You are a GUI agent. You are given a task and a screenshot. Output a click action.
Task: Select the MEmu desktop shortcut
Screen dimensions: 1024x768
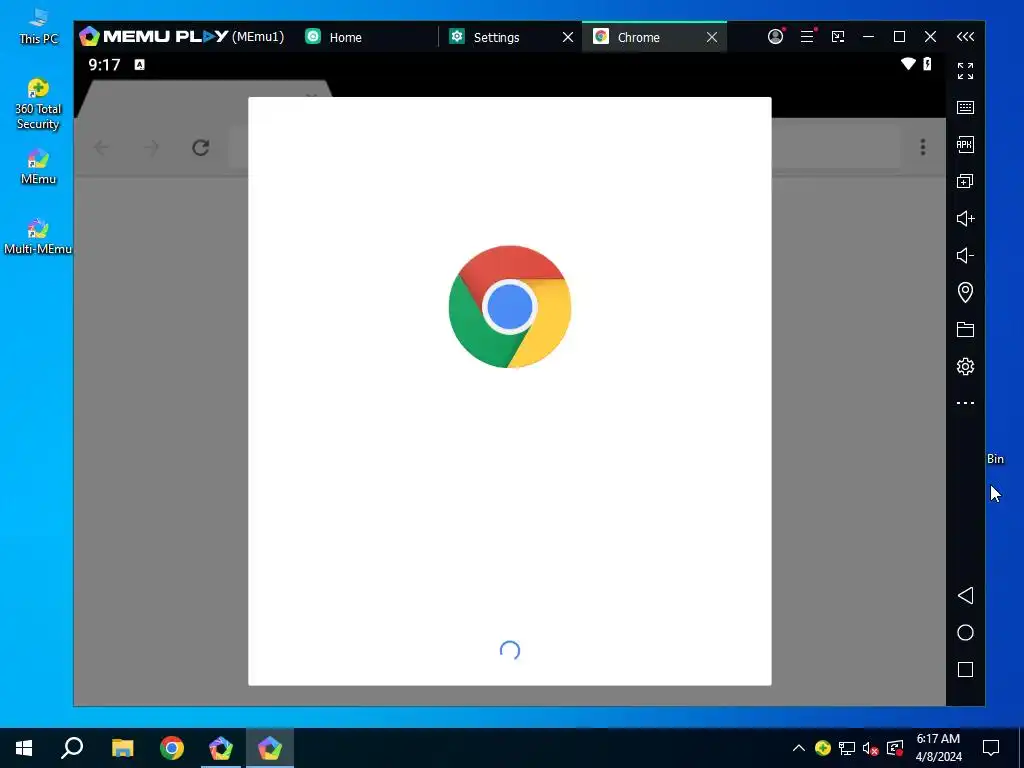[38, 167]
